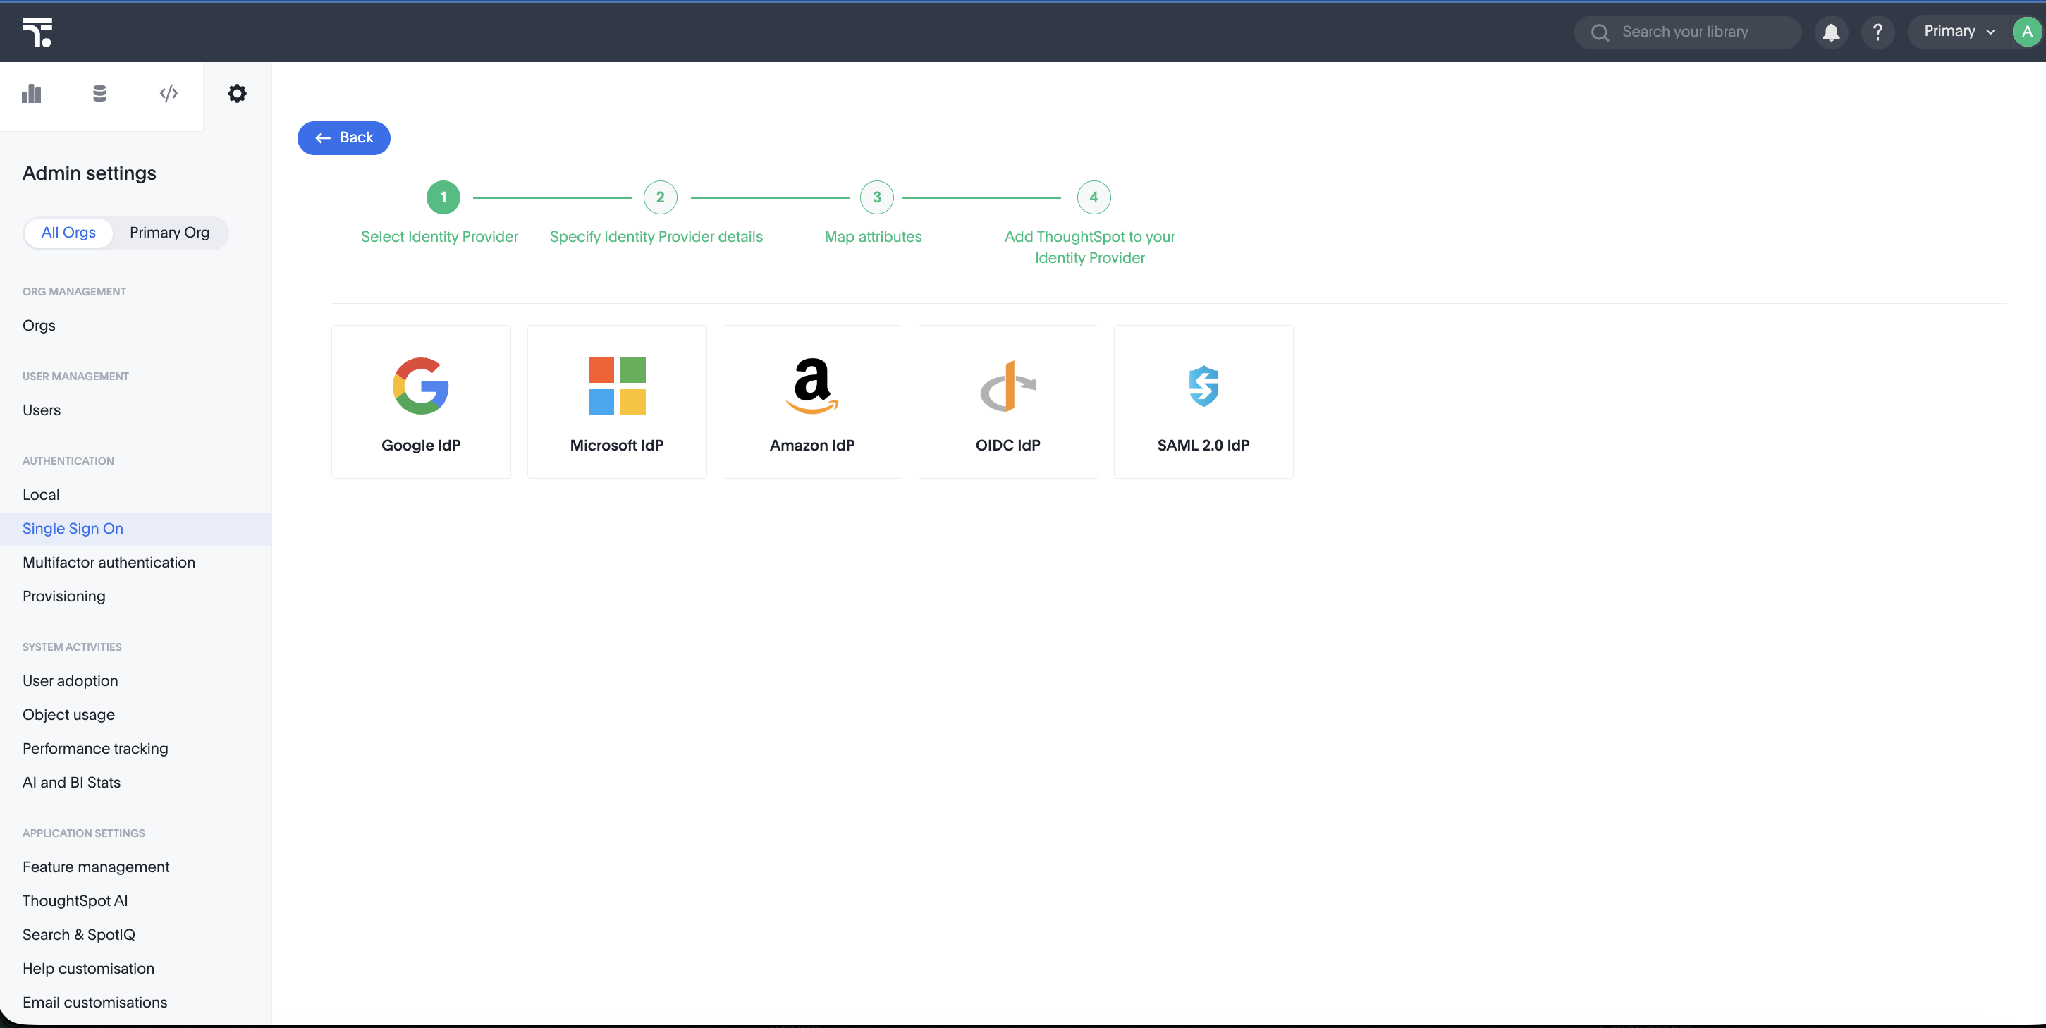Switch to Primary Org toggle
The height and width of the screenshot is (1028, 2046).
pyautogui.click(x=170, y=233)
